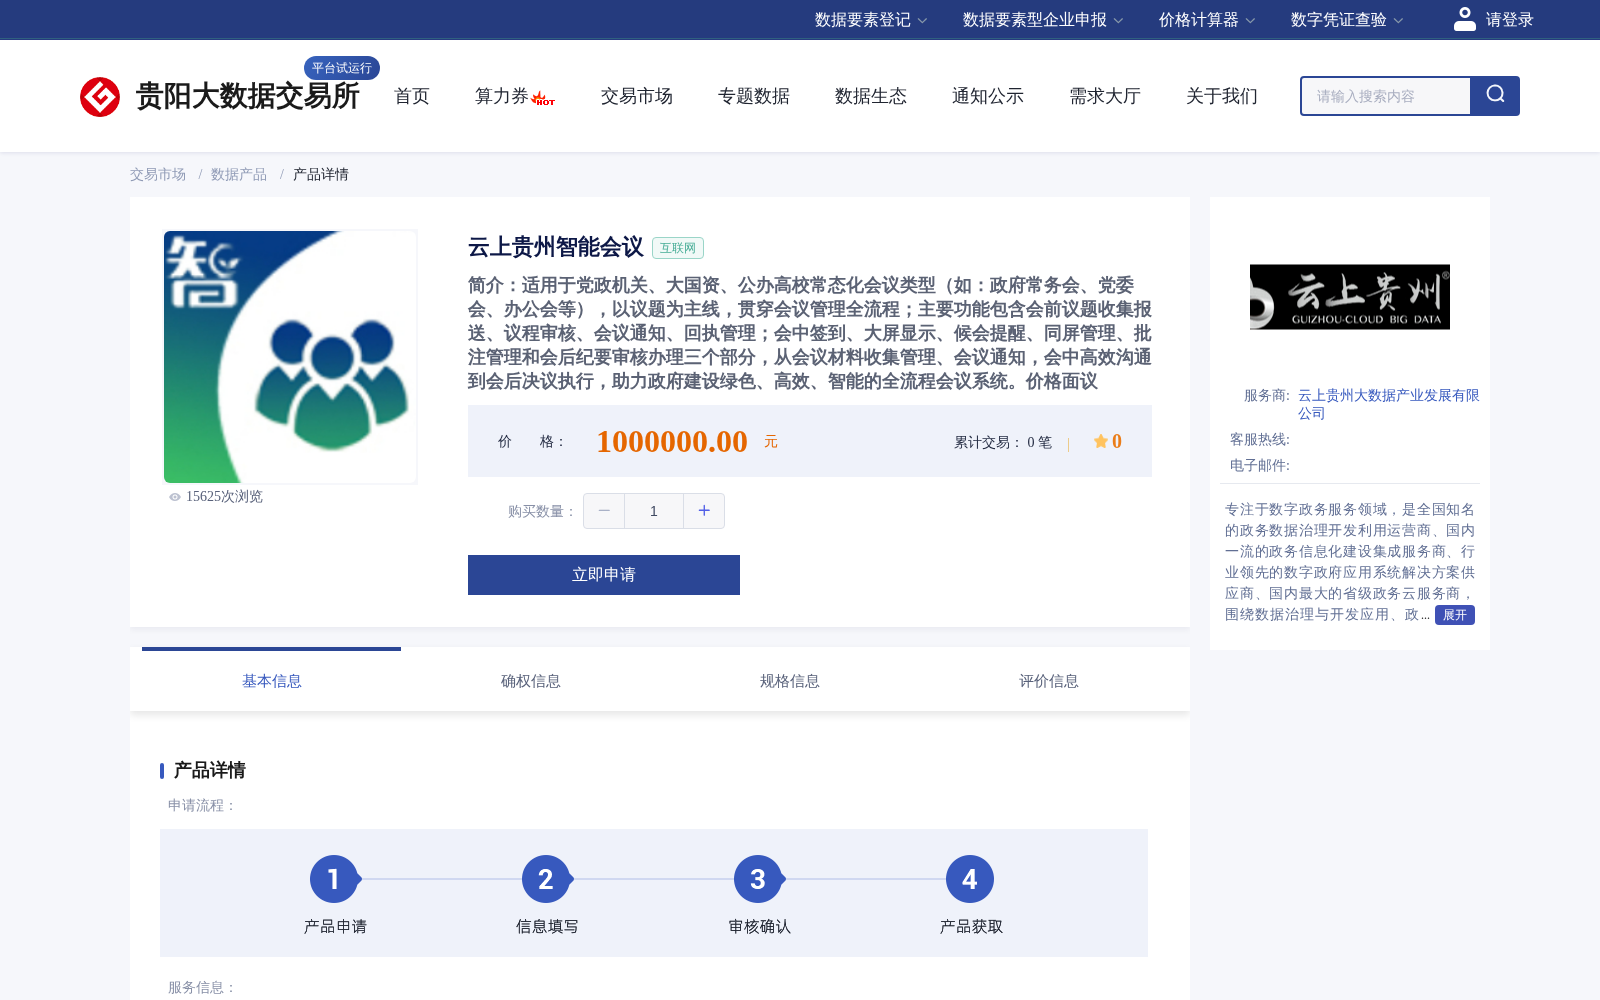
Task: Click the price value 1000000.00
Action: [672, 441]
